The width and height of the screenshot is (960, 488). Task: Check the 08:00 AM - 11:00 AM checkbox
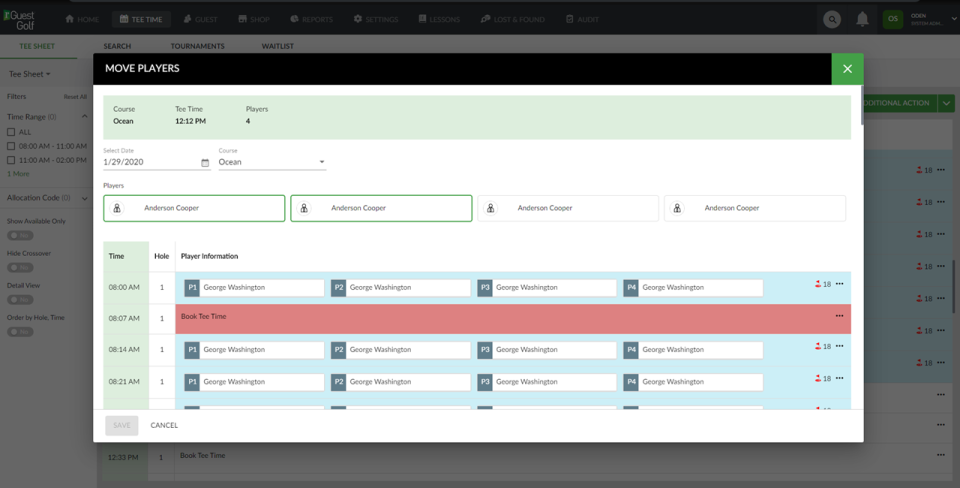[x=11, y=146]
